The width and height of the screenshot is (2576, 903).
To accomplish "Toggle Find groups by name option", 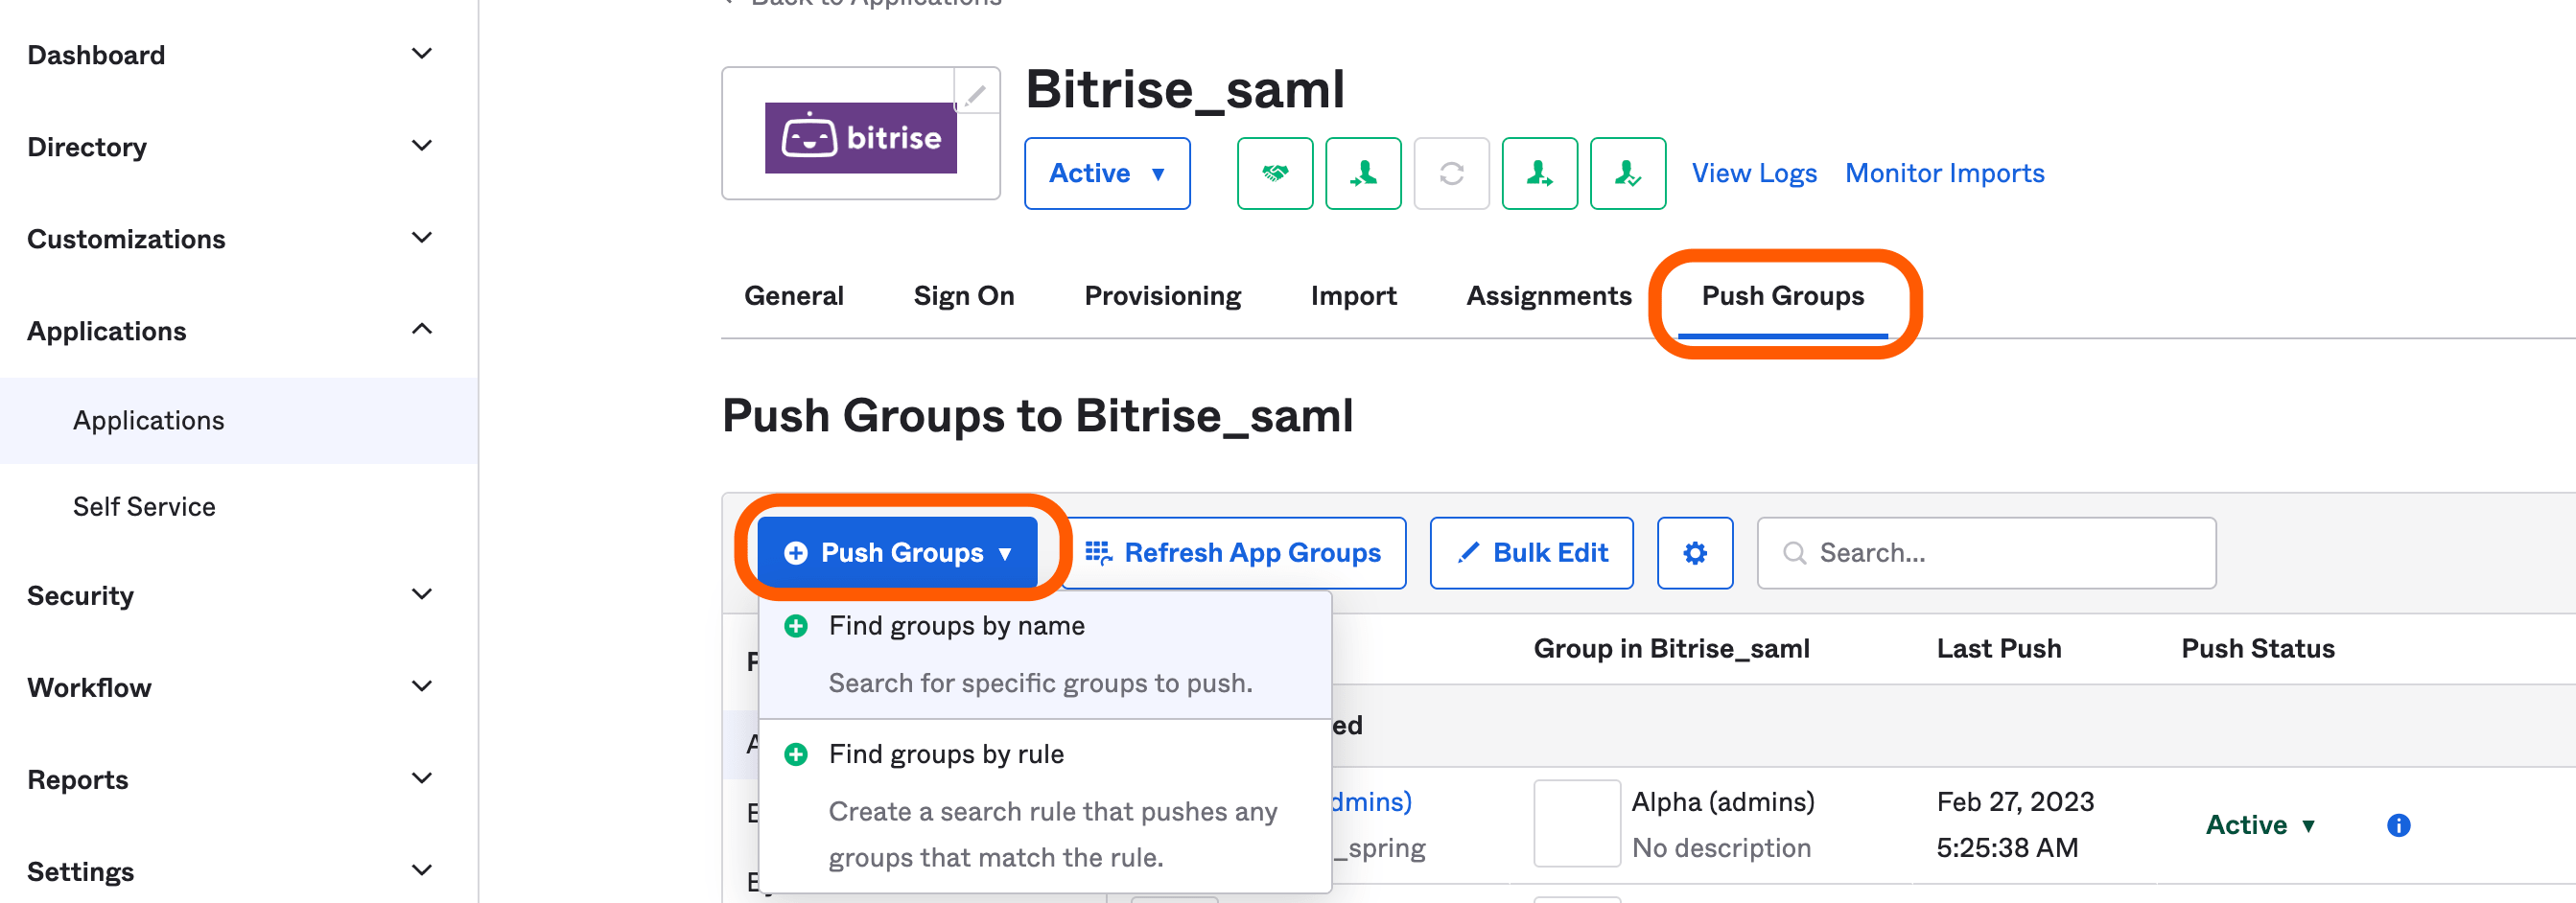I will tap(957, 625).
